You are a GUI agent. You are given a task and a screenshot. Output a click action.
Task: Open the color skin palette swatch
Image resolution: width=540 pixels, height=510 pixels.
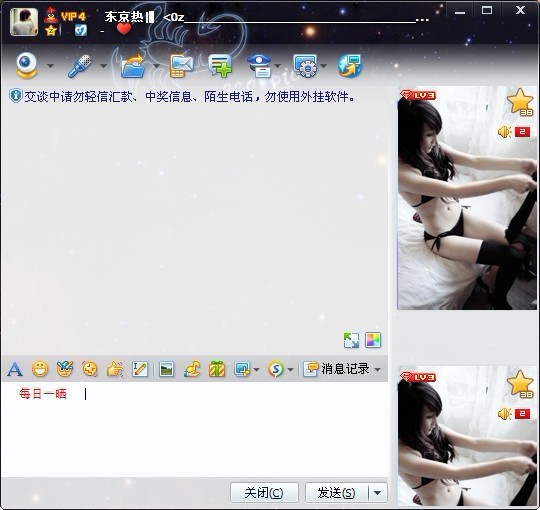(x=373, y=340)
